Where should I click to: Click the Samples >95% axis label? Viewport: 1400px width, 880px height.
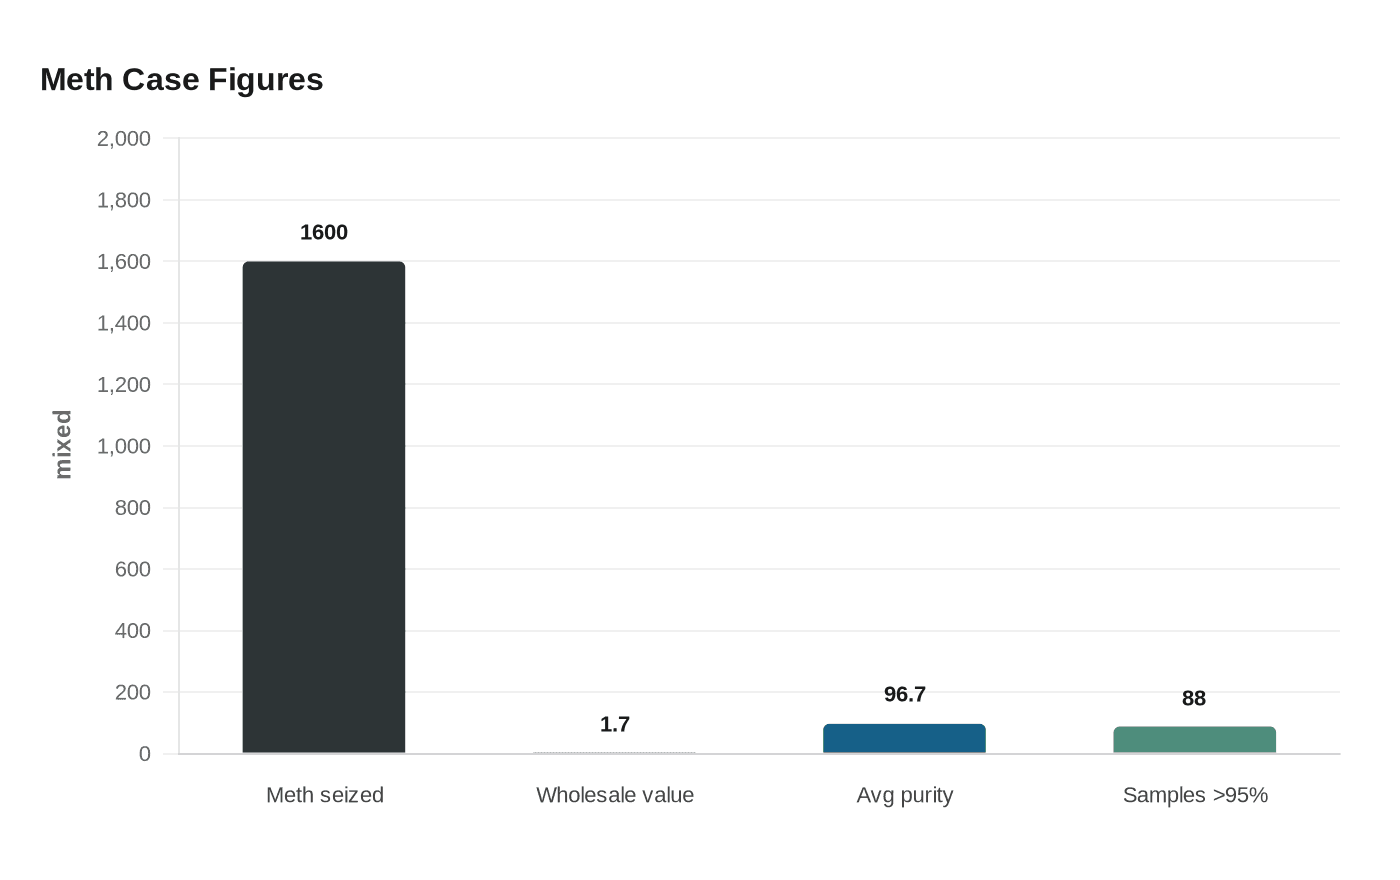tap(1195, 795)
